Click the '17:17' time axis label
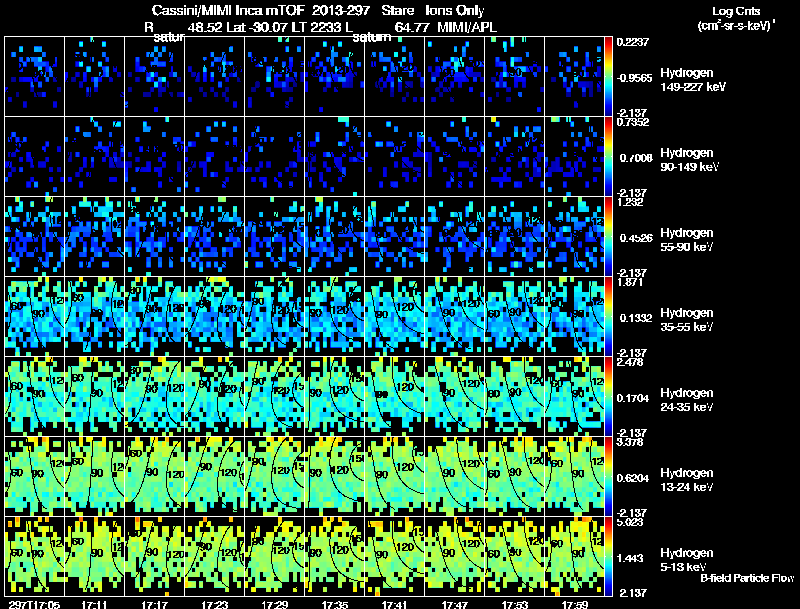 pyautogui.click(x=154, y=604)
